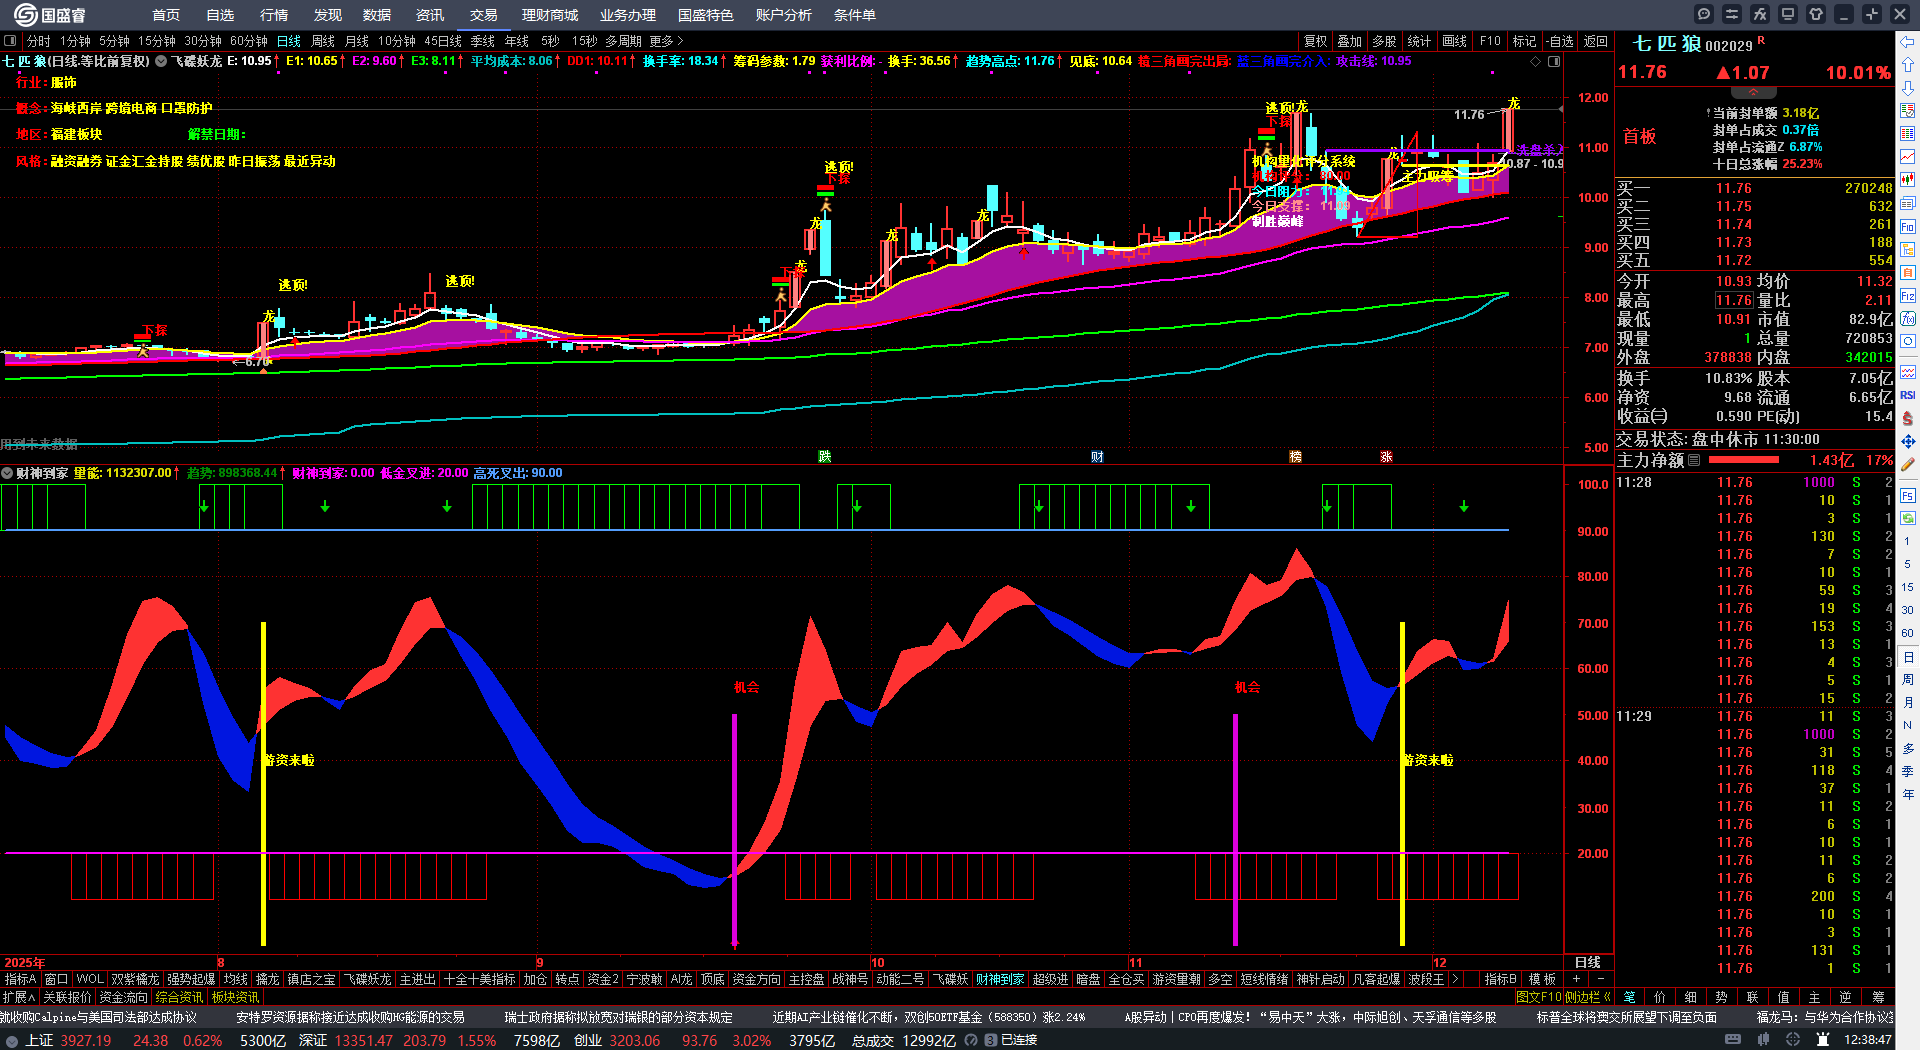Click the plus button to add indicator pane
Screen dimensions: 1920x1050
(x=1577, y=979)
